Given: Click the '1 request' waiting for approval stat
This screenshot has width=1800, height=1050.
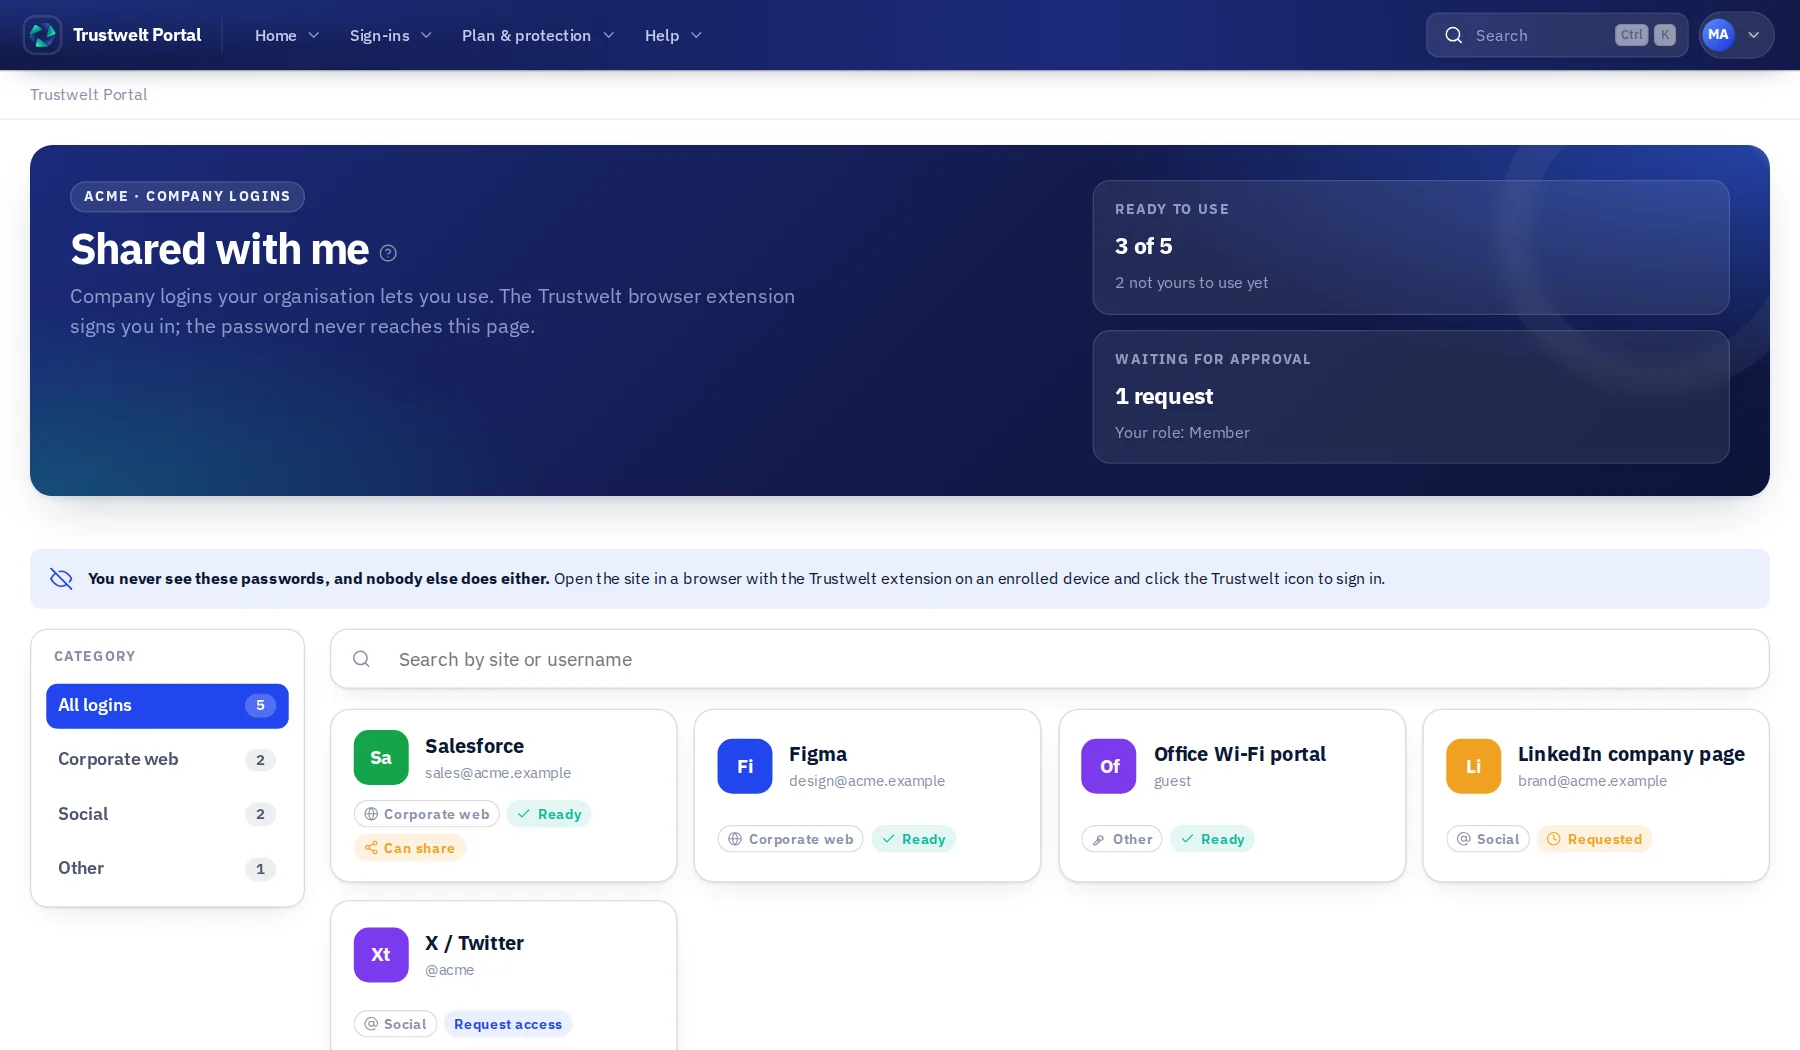Looking at the screenshot, I should pos(1164,397).
